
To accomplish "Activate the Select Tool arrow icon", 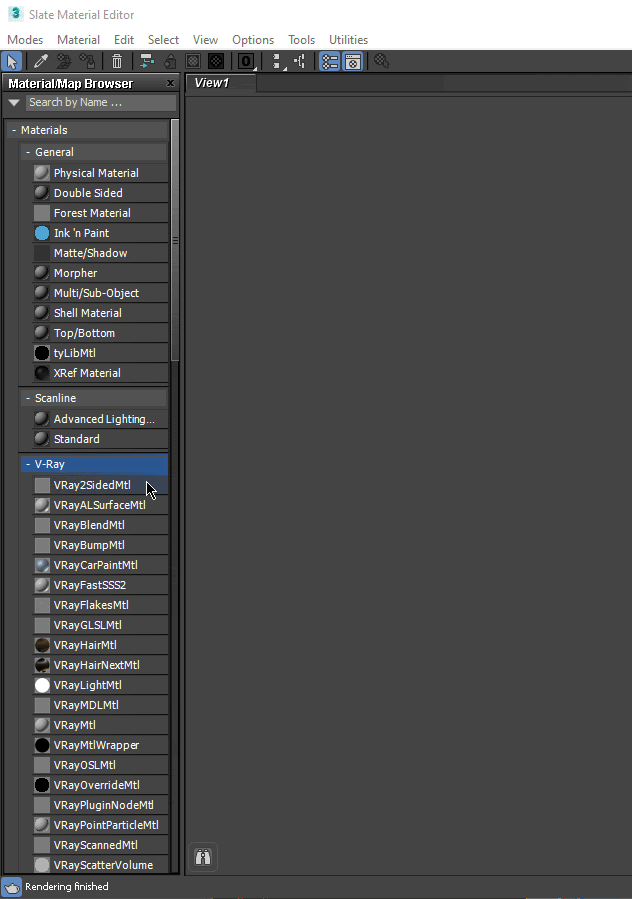I will point(12,61).
